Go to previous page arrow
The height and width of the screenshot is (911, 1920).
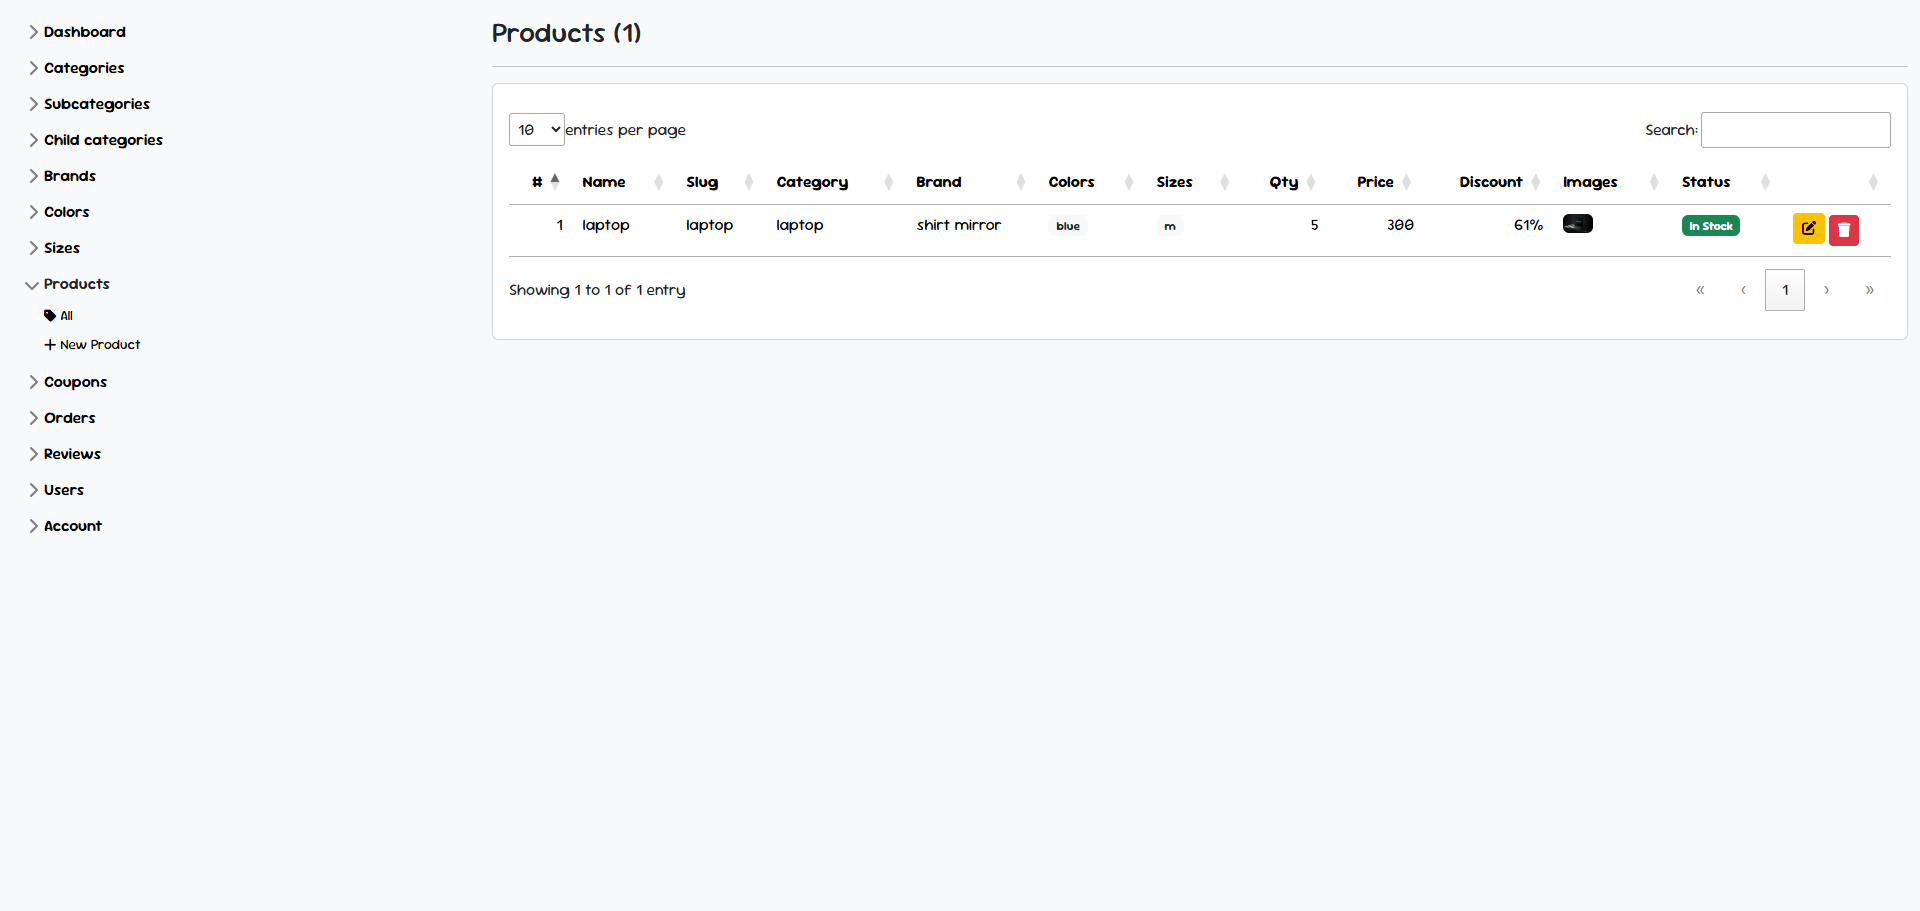click(1743, 290)
